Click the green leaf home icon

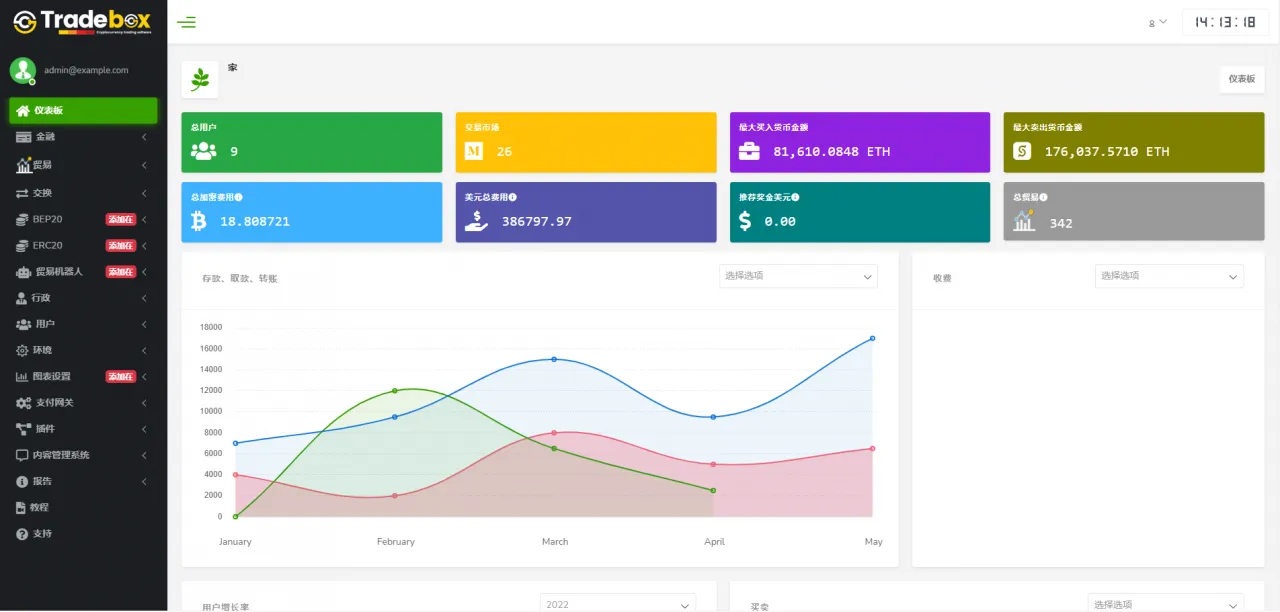[x=200, y=80]
